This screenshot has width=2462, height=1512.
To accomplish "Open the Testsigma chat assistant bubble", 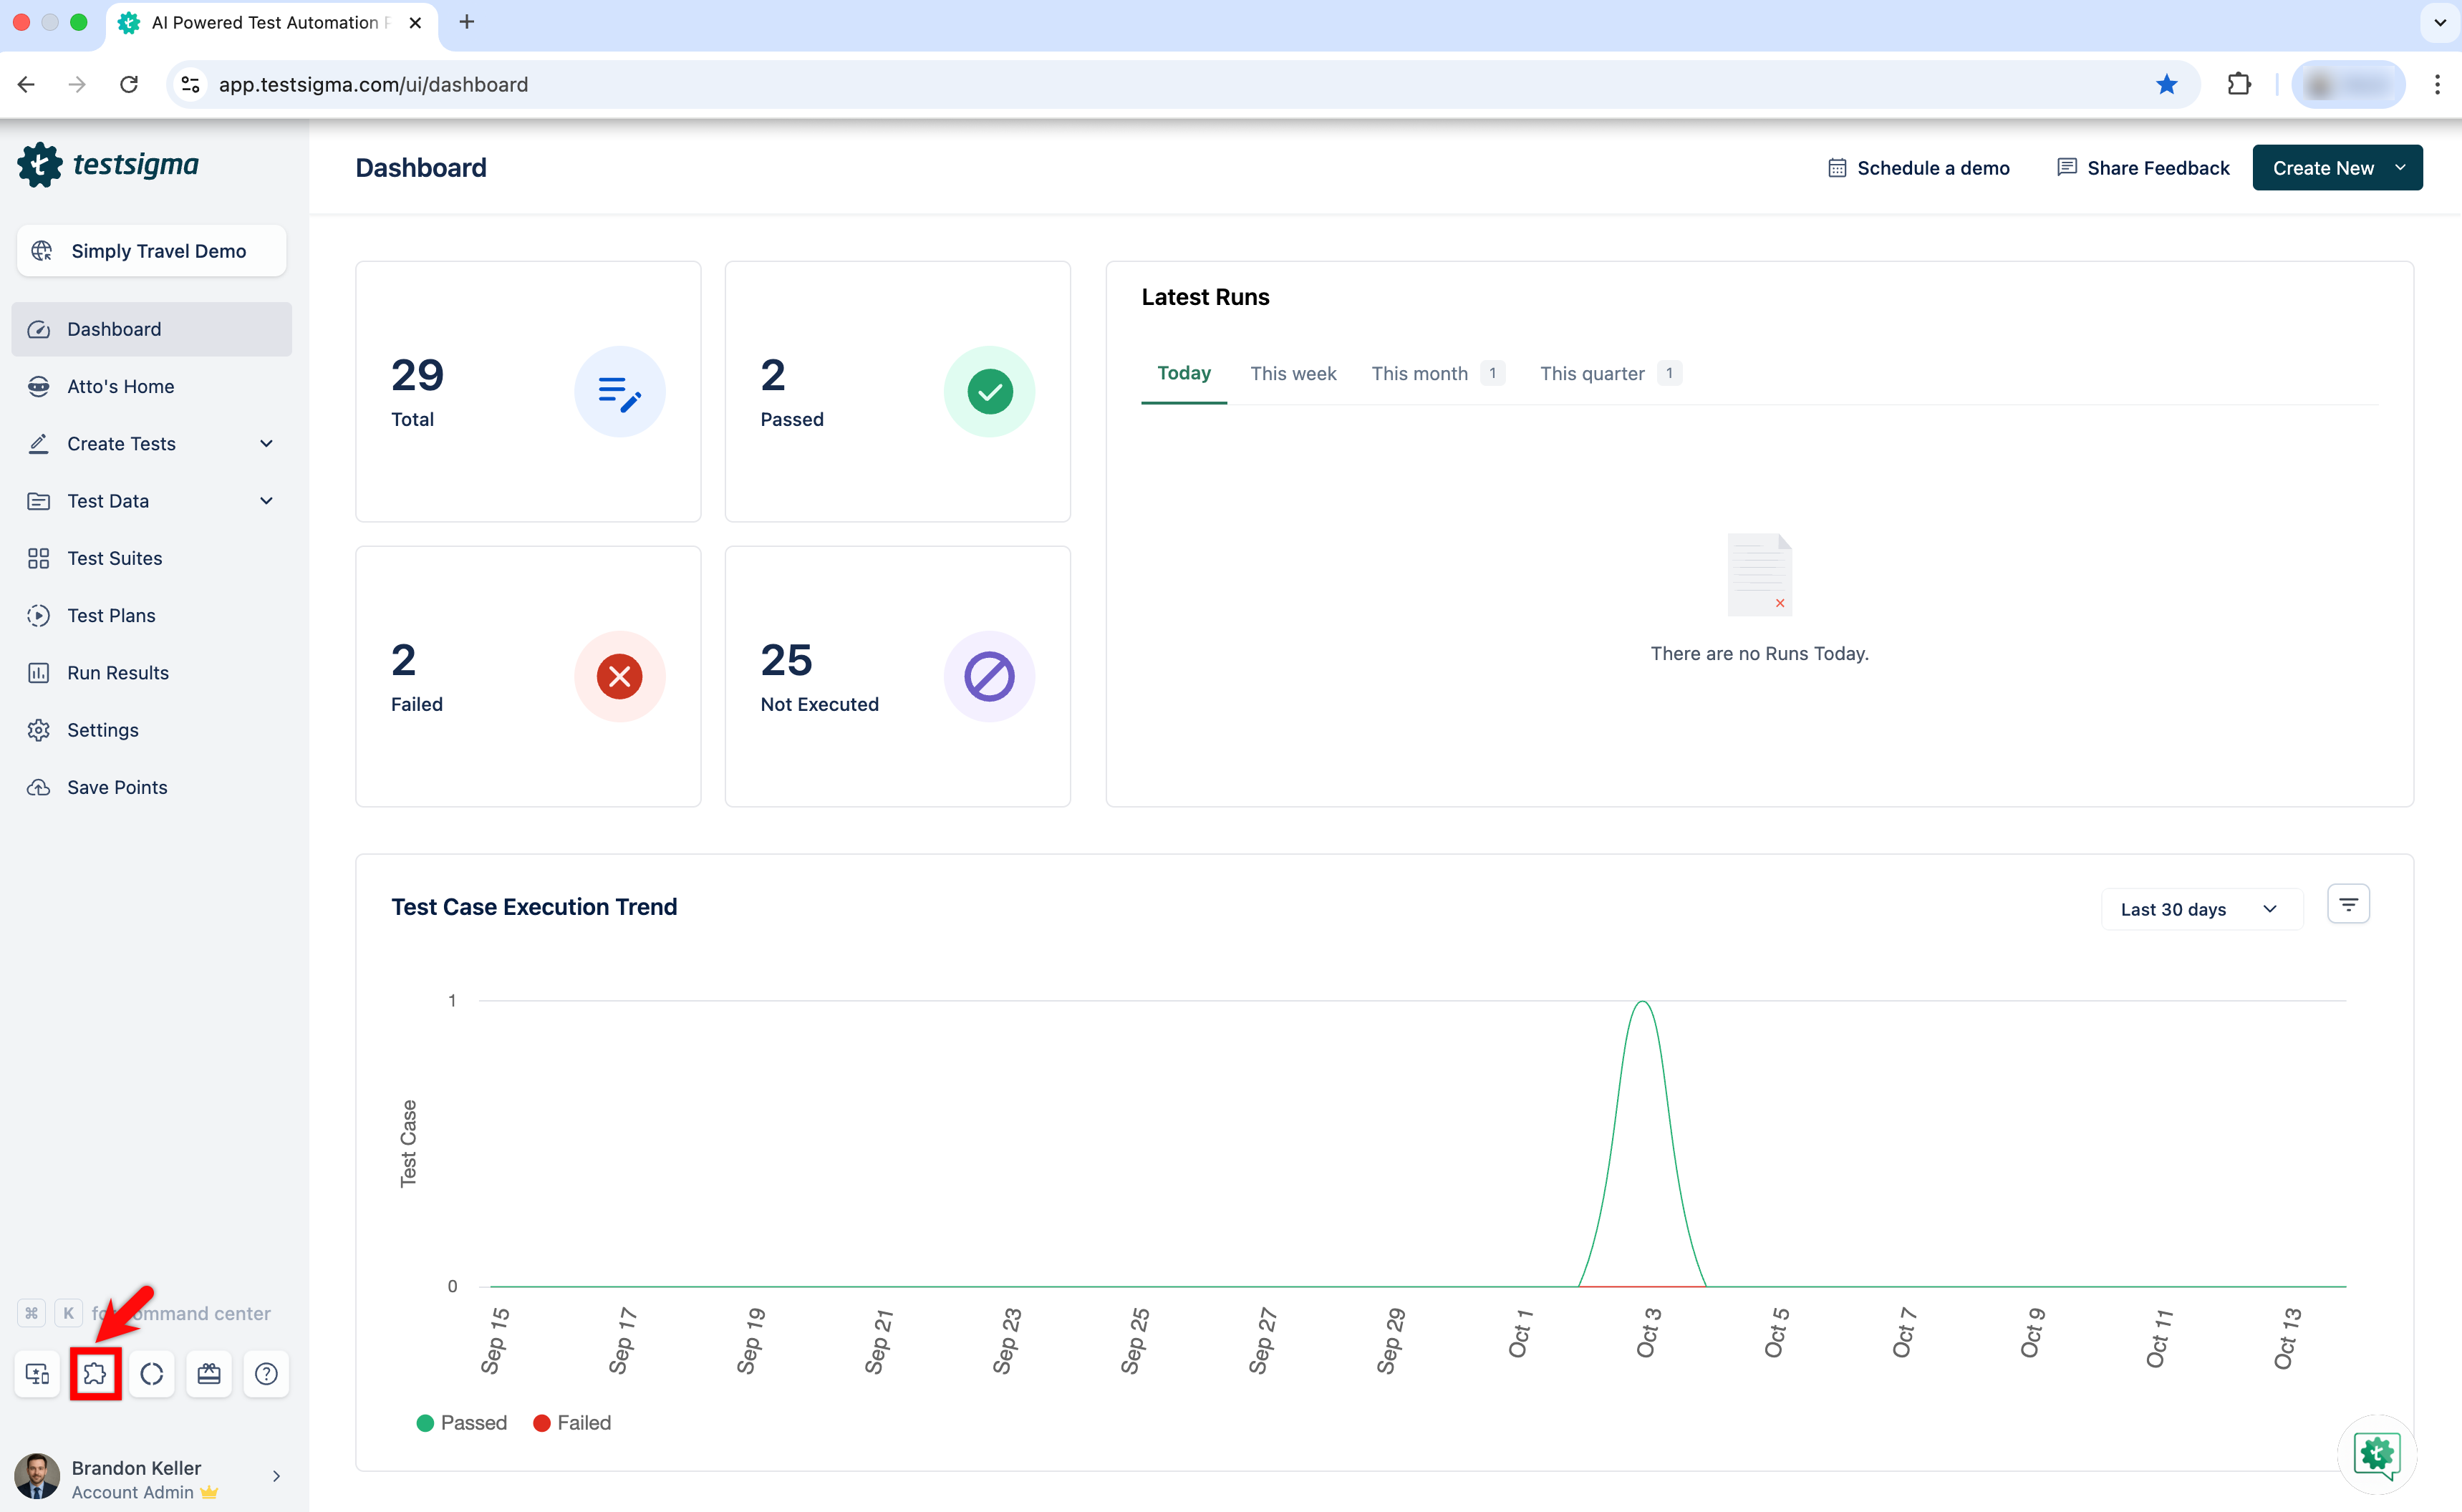I will (2376, 1454).
